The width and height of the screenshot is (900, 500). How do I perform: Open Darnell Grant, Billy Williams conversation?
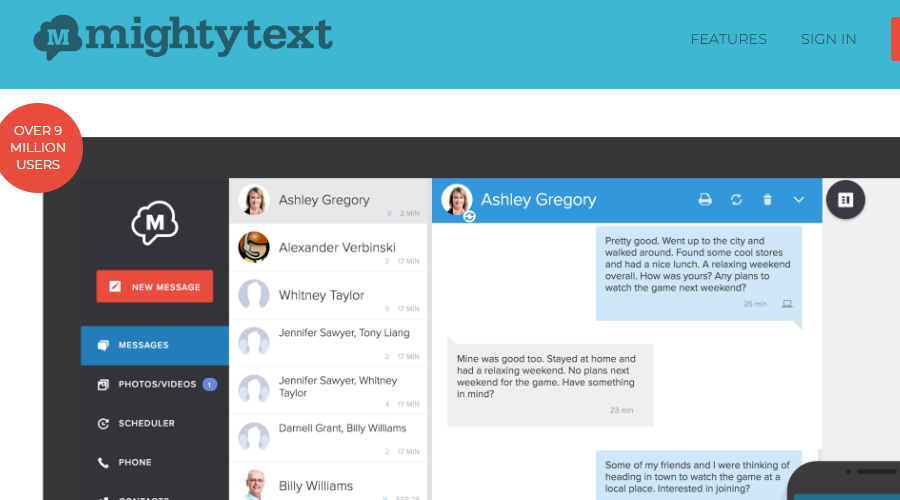tap(328, 438)
